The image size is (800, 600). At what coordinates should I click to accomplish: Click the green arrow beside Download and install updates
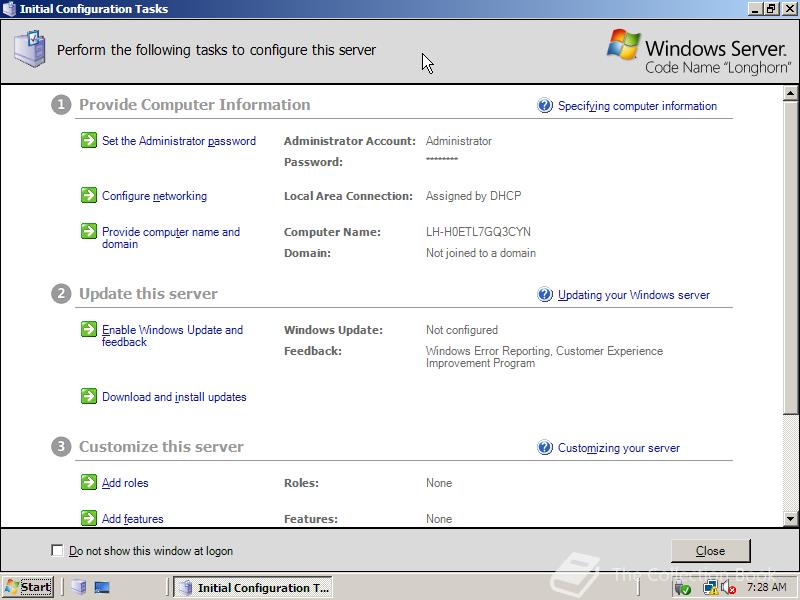tap(89, 396)
